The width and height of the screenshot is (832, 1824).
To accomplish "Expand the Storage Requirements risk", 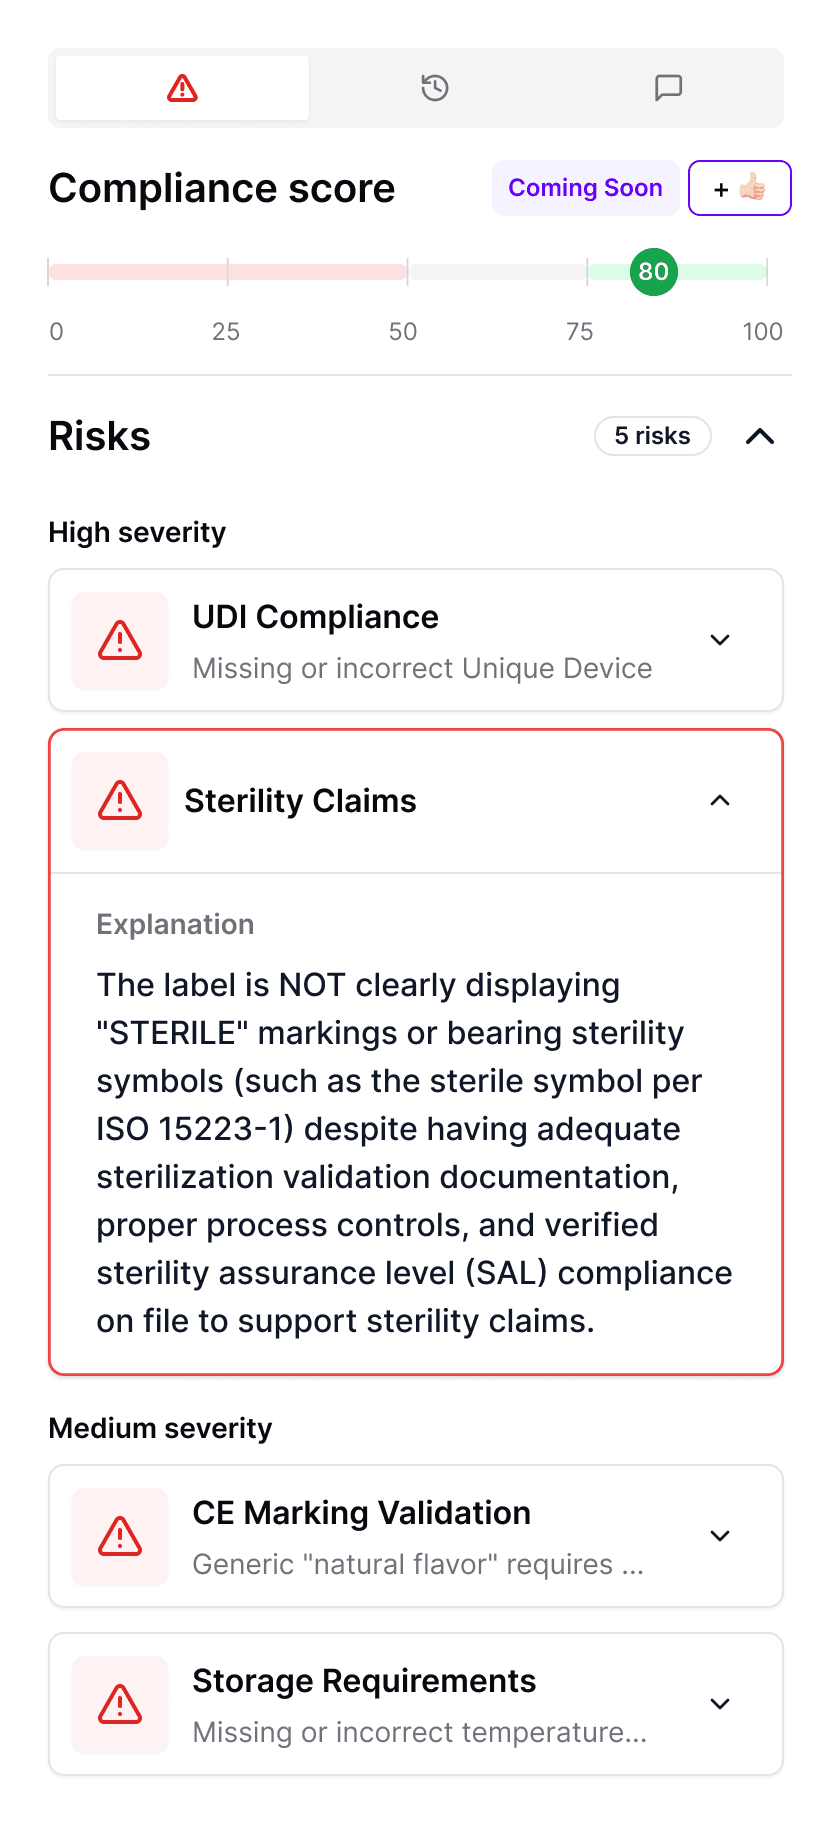I will 719,1704.
